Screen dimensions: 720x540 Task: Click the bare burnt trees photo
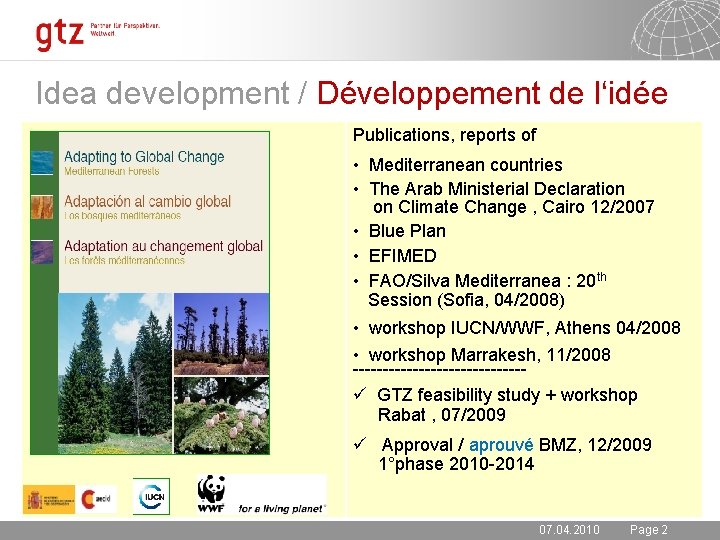click(222, 334)
